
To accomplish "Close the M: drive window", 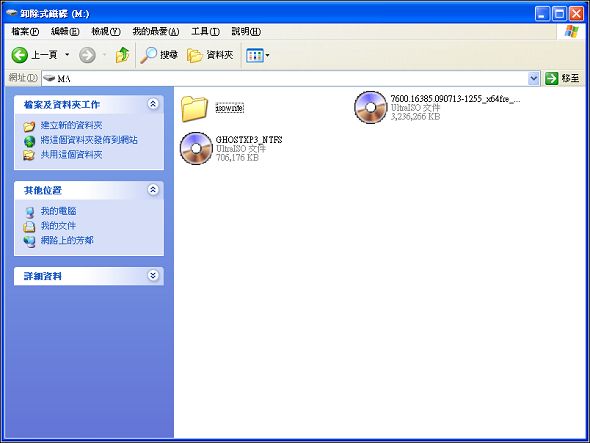I will (x=576, y=14).
